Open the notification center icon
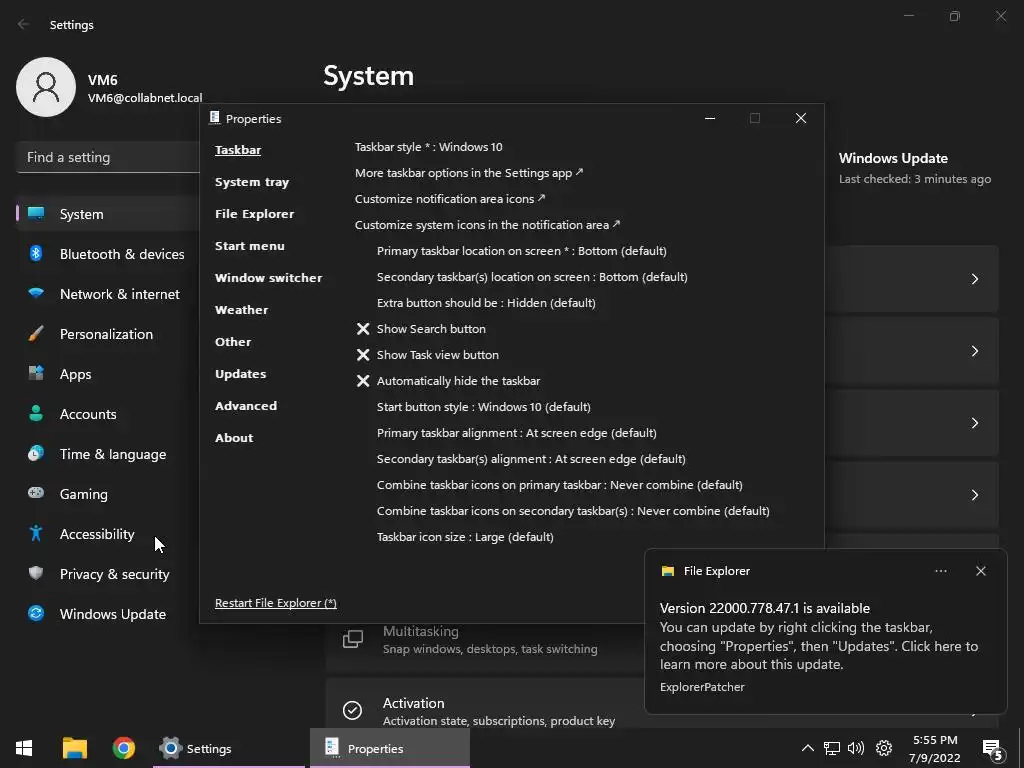The image size is (1024, 768). click(x=992, y=750)
